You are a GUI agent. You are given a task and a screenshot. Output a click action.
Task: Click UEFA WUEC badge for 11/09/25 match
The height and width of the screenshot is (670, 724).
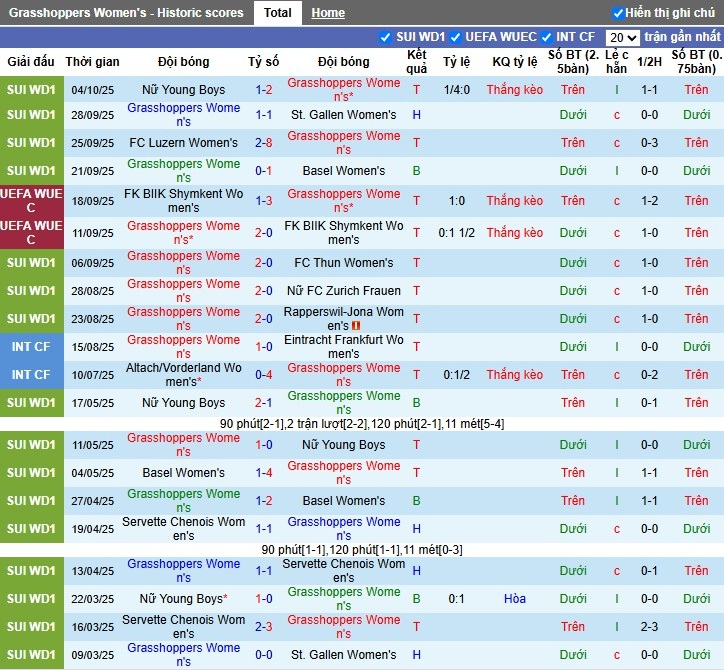click(x=31, y=233)
